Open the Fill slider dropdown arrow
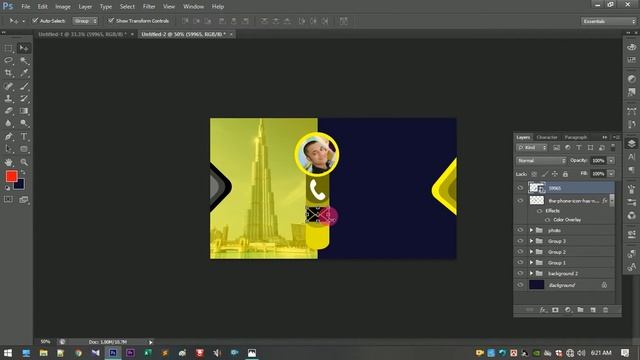Screen dimensions: 640x360 point(611,174)
